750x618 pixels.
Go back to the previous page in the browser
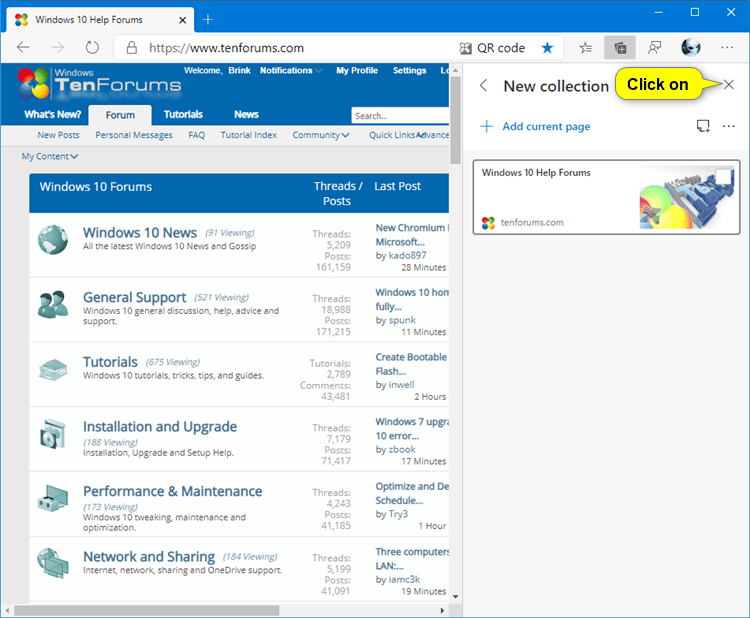pyautogui.click(x=23, y=47)
